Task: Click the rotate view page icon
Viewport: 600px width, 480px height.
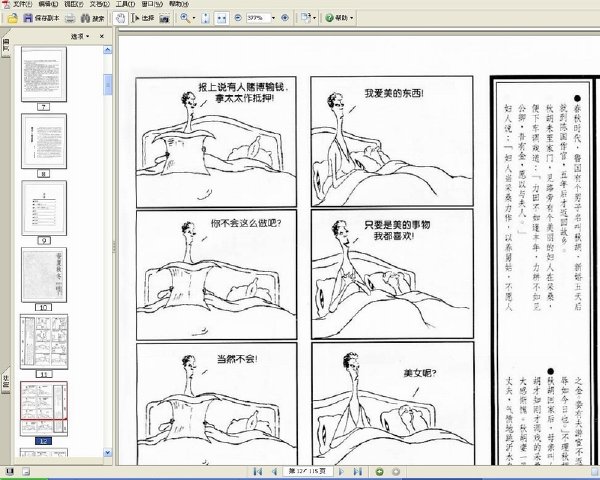Action: tap(305, 18)
